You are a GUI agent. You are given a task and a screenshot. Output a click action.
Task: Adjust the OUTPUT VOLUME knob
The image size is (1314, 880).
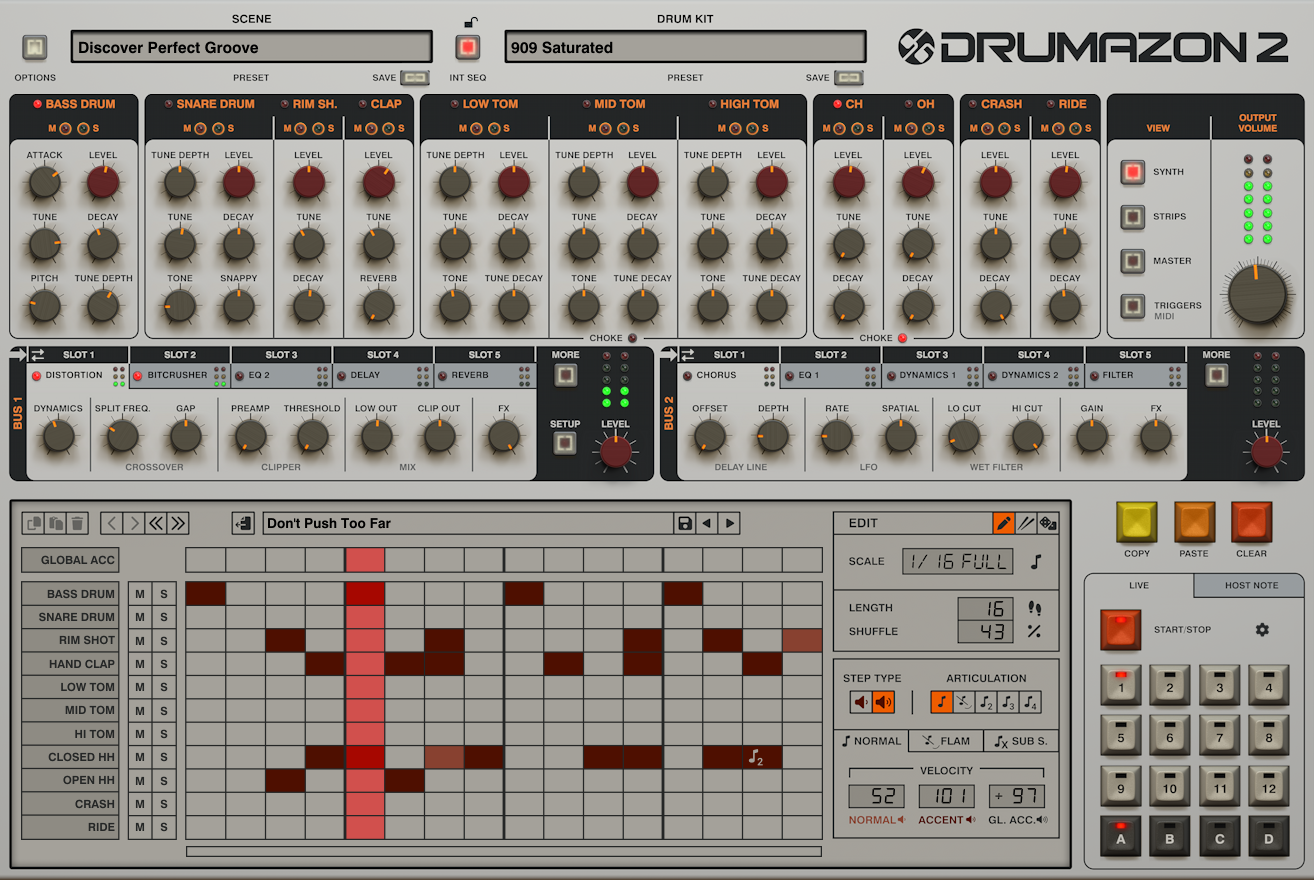1257,295
